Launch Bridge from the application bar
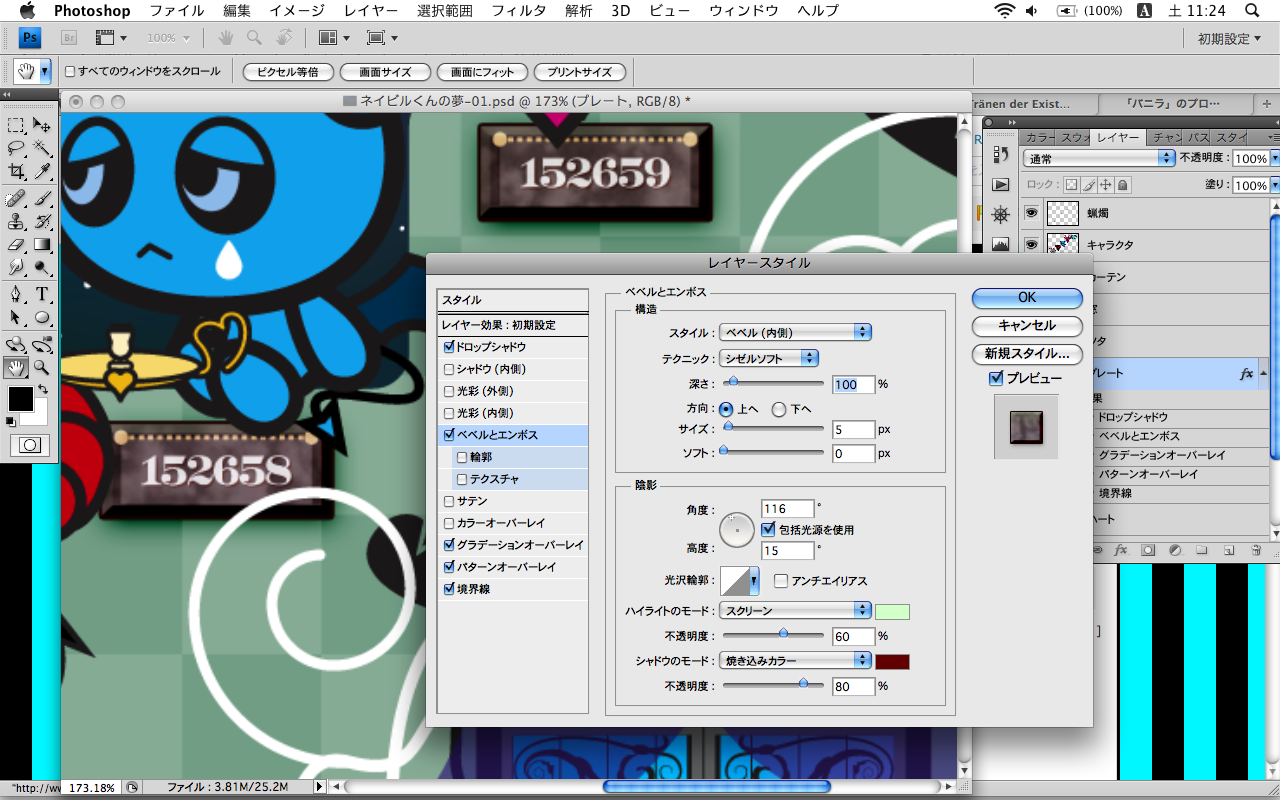This screenshot has height=800, width=1280. click(x=70, y=38)
